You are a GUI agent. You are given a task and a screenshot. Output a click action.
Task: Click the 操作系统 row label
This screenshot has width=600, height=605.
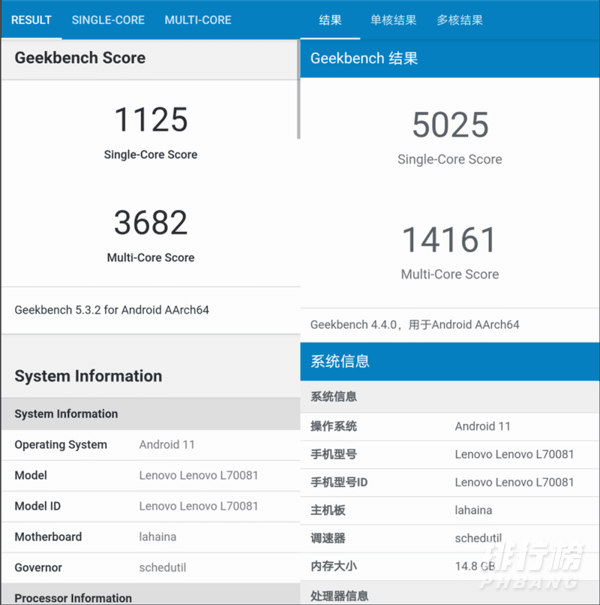click(x=334, y=426)
